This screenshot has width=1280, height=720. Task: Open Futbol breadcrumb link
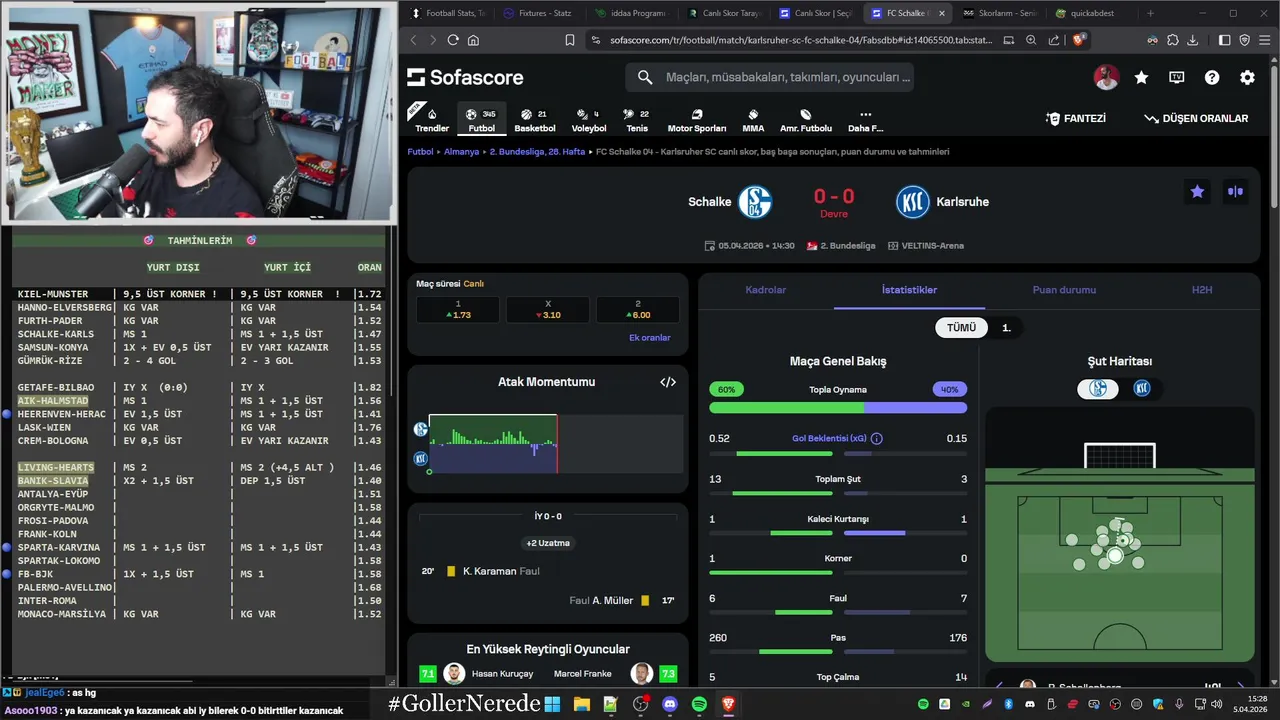click(420, 152)
